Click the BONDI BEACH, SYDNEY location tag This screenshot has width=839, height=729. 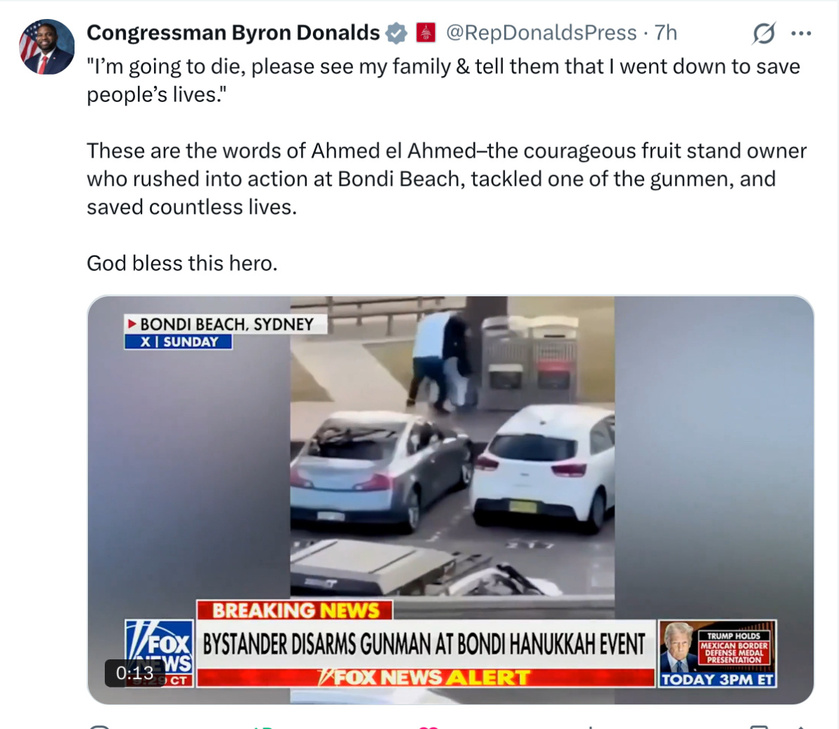click(225, 324)
